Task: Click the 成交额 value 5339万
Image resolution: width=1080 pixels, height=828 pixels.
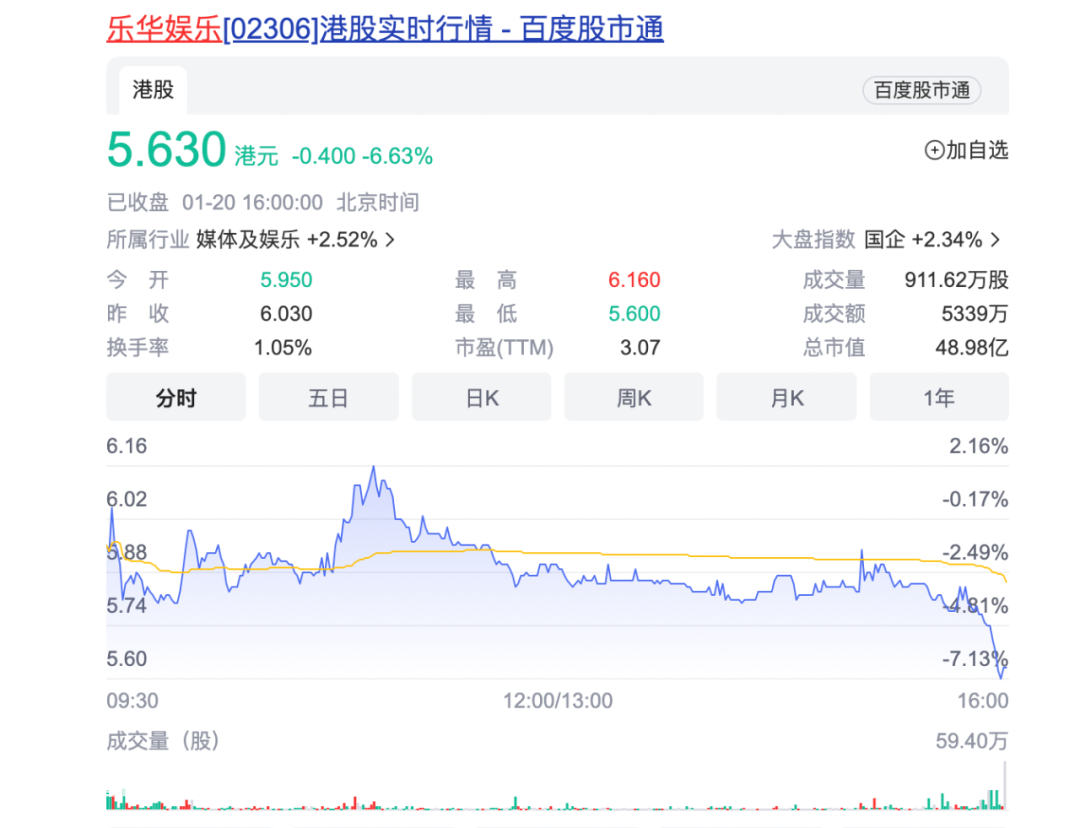Action: (x=975, y=313)
